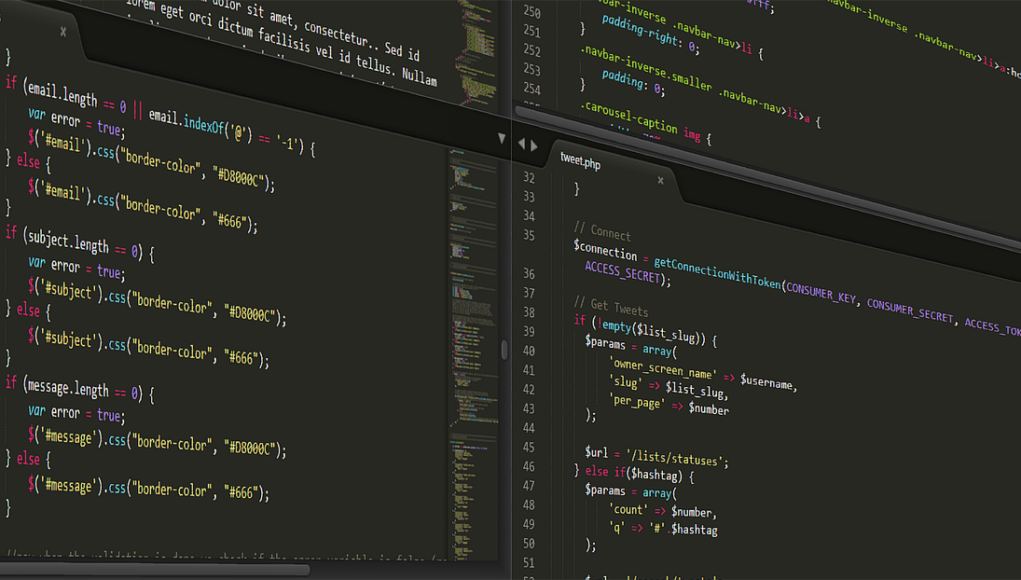Click the "border-color" string for #message
Viewport: 1021px width, 580px height.
tap(172, 444)
